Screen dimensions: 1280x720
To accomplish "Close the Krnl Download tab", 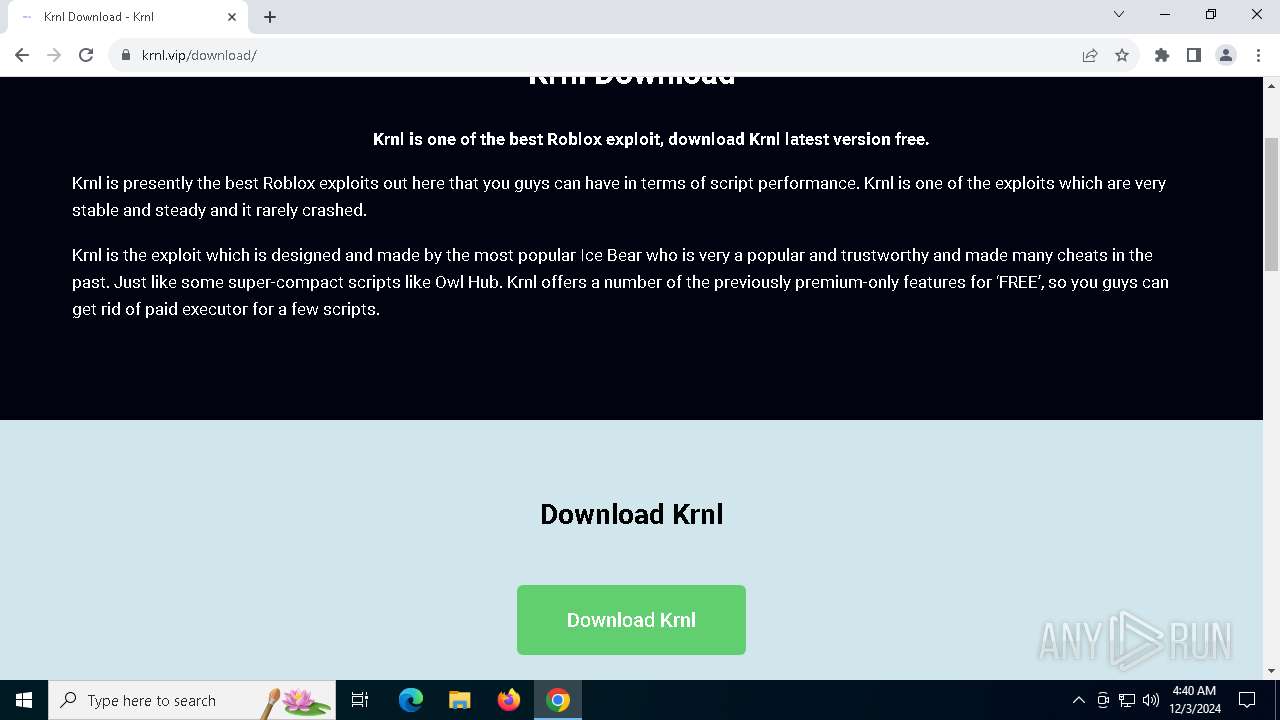I will [x=232, y=17].
